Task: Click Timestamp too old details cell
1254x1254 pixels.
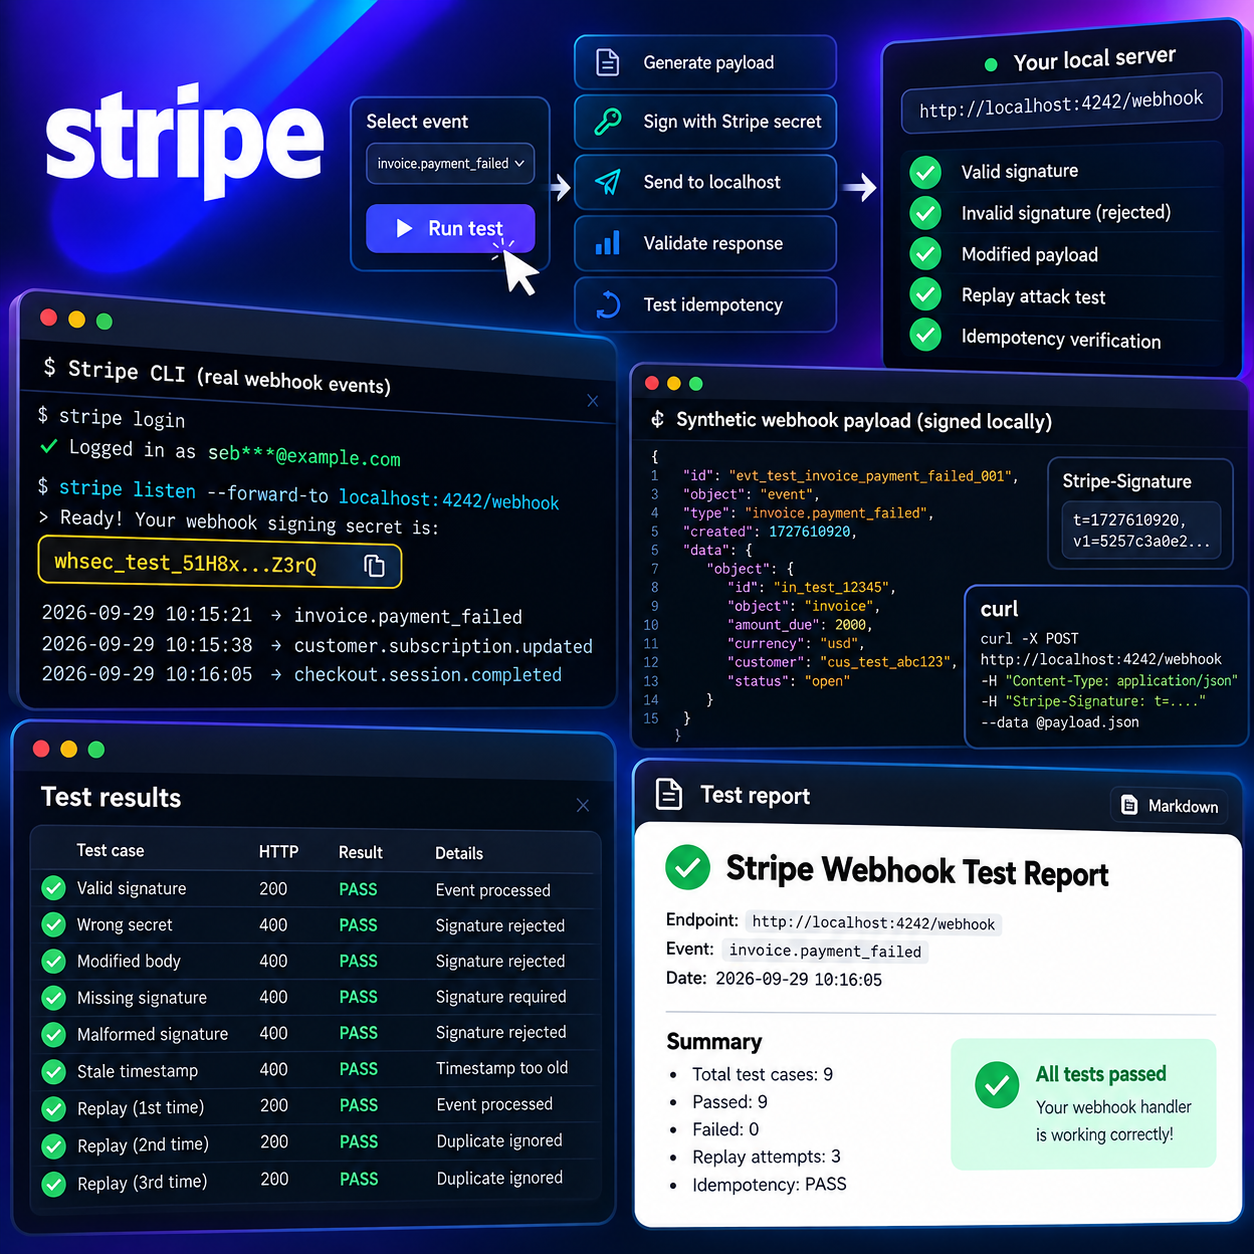Action: 502,1068
